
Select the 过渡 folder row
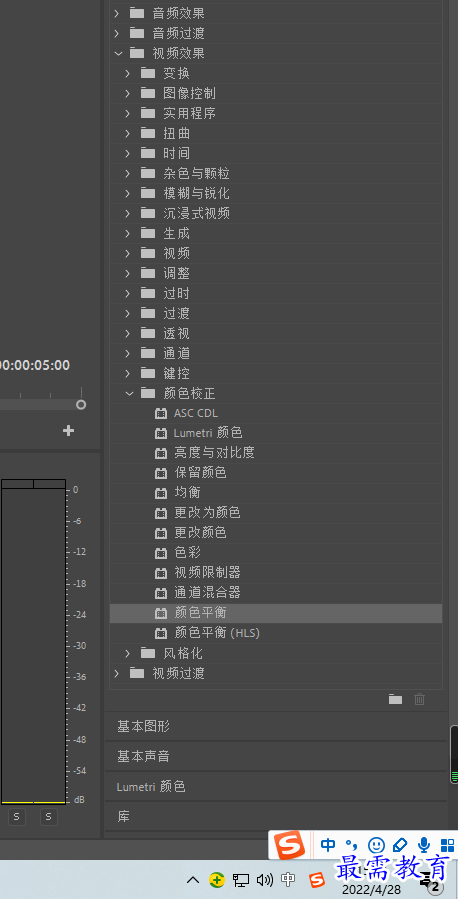(x=276, y=314)
